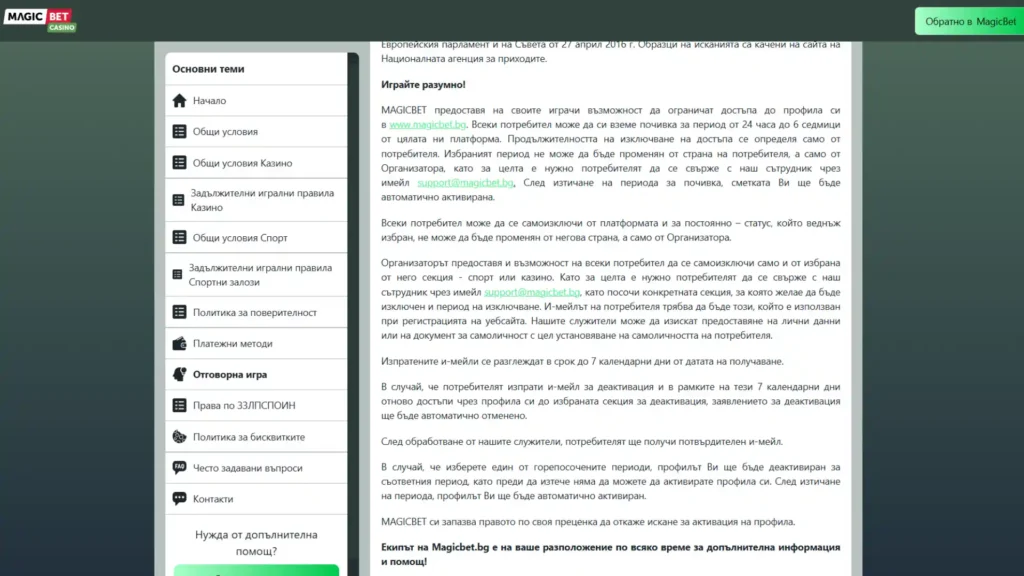The image size is (1024, 576).
Task: Click the paragraph starting MAGICBET си запазва правото
Action: tap(588, 521)
